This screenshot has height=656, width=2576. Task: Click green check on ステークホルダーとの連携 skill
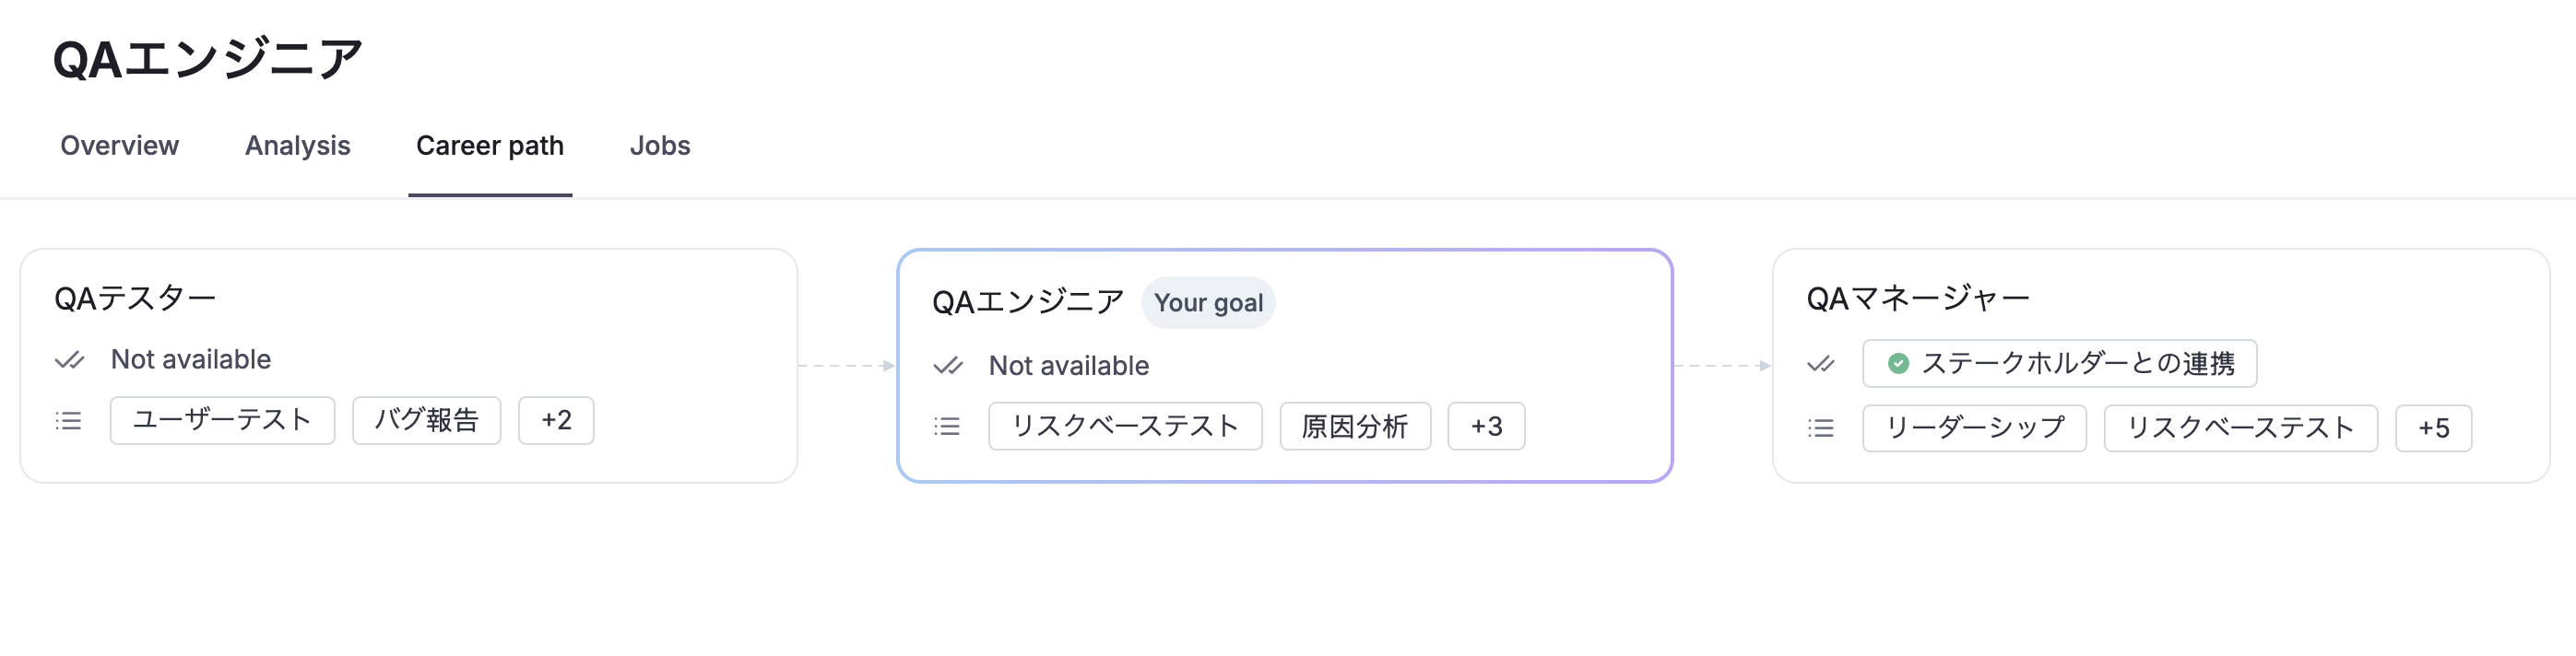point(1898,364)
